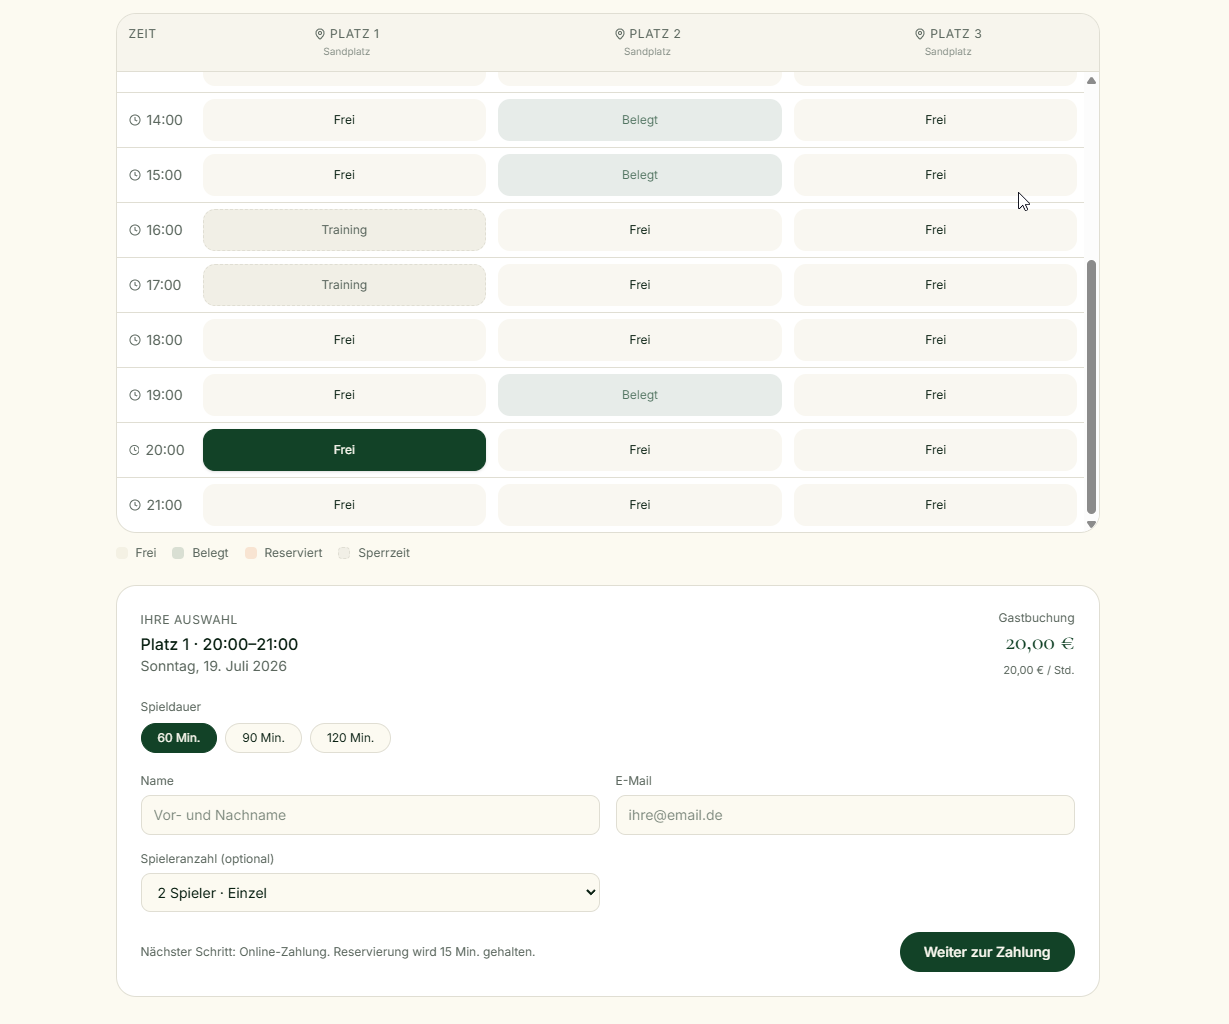Click the scrollbar up arrow
Viewport: 1229px width, 1024px height.
point(1091,80)
